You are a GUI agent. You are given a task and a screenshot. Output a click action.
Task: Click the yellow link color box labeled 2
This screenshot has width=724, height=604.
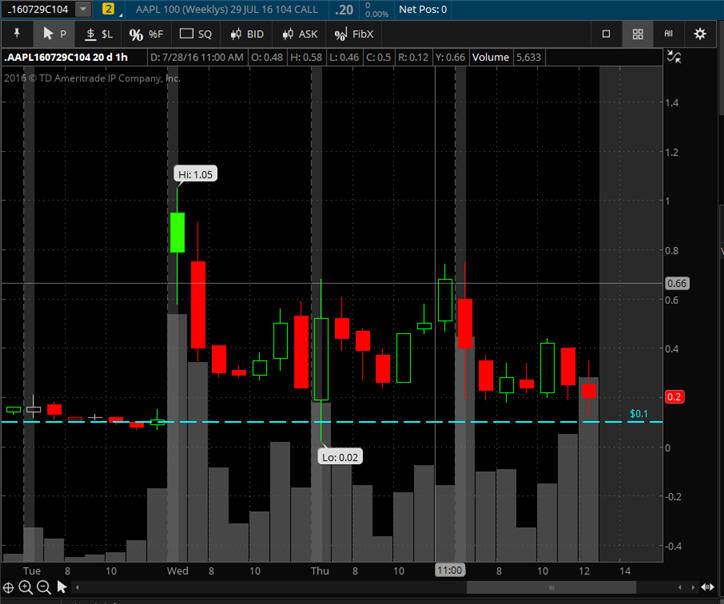coord(108,9)
